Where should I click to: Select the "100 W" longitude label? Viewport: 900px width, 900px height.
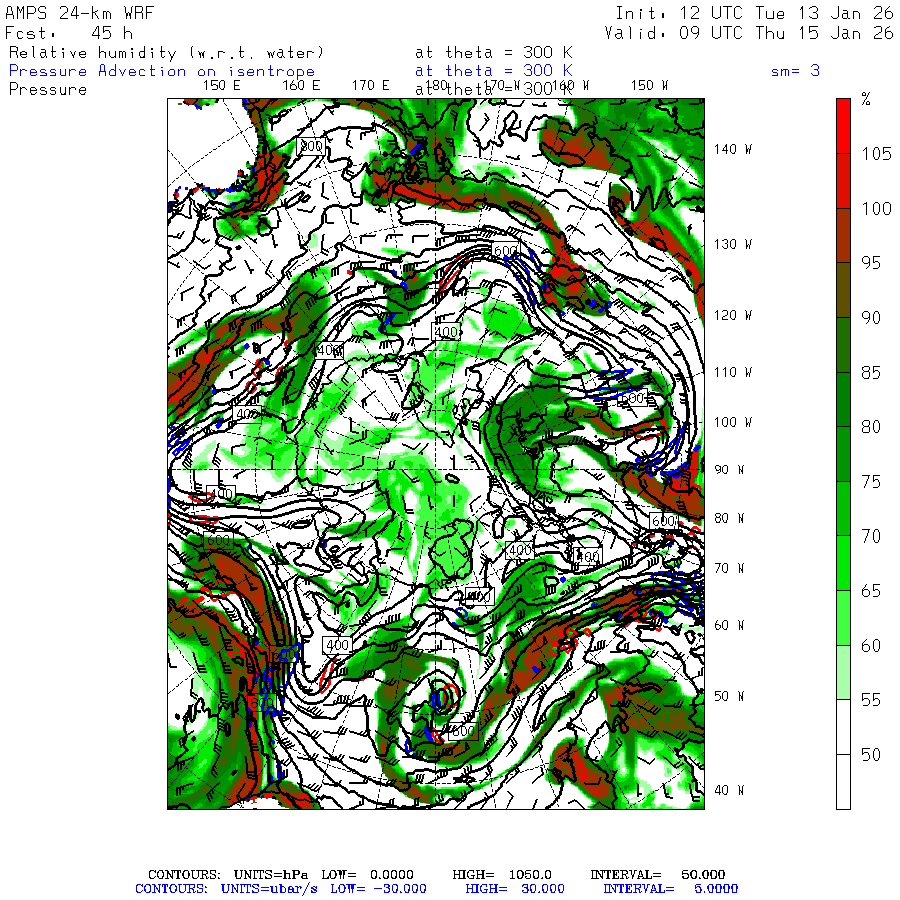point(732,422)
